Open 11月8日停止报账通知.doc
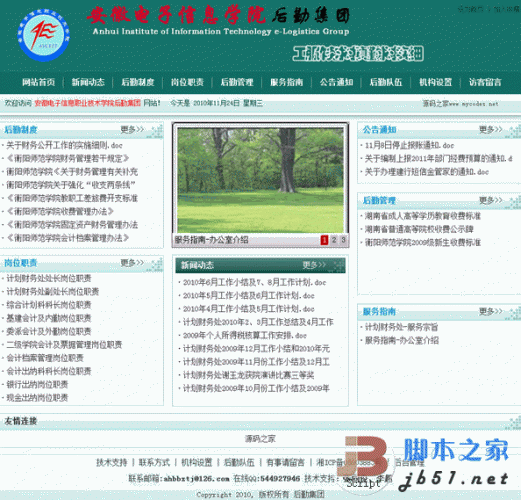The image size is (521, 500). pos(409,145)
